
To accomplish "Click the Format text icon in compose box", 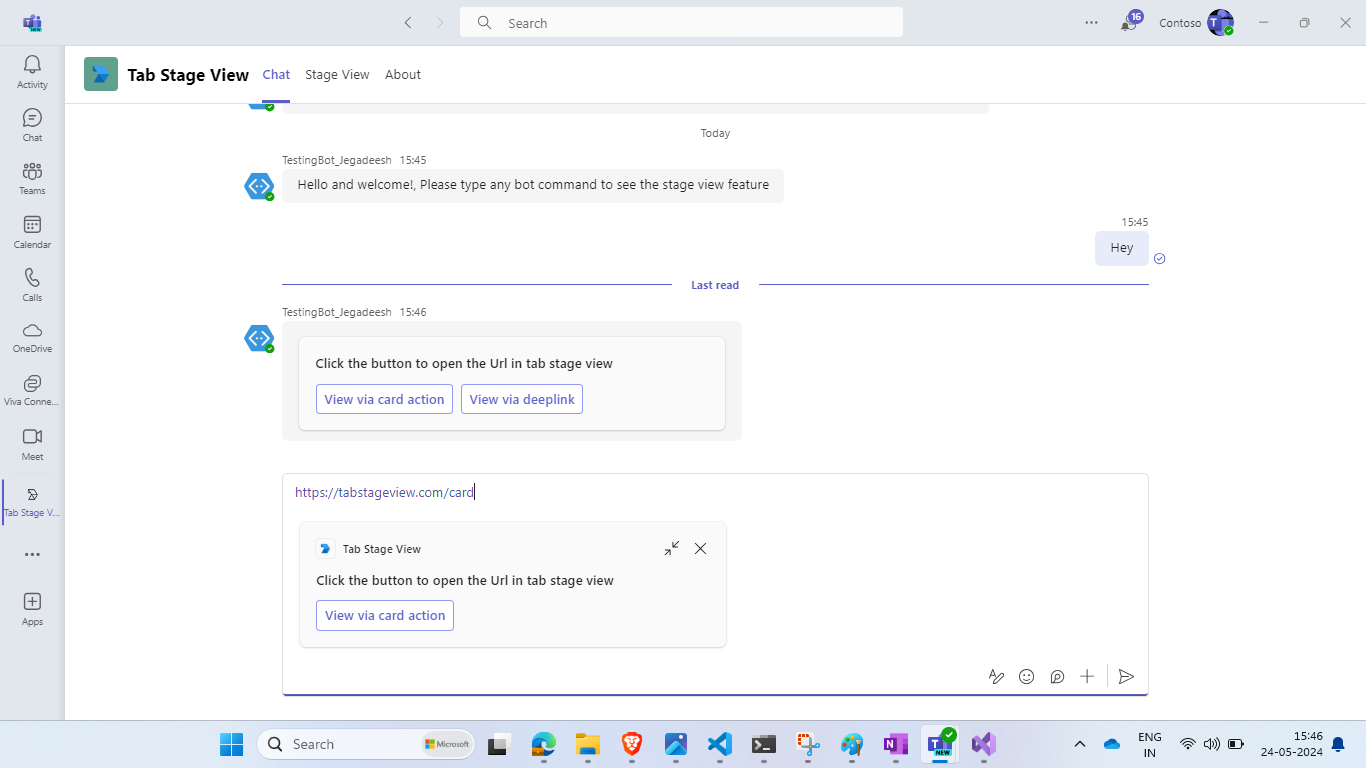I will click(996, 677).
